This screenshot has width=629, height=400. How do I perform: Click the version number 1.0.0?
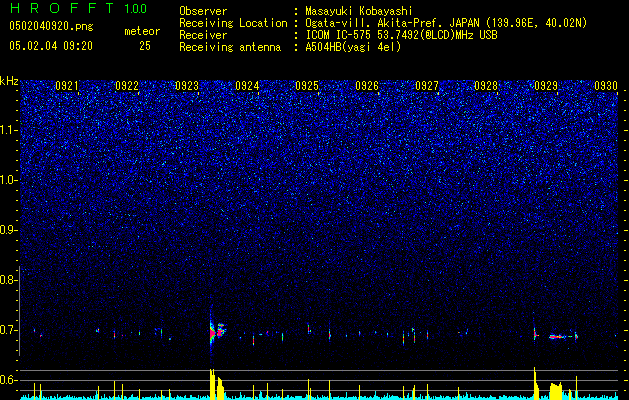pyautogui.click(x=135, y=8)
